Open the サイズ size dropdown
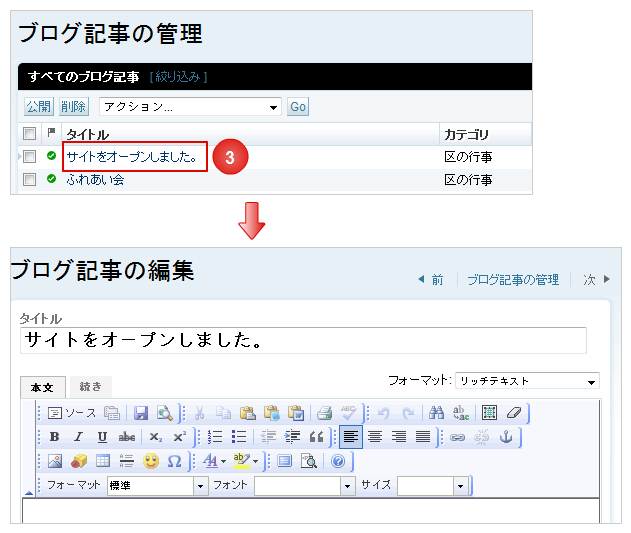631x533 pixels. pyautogui.click(x=432, y=486)
